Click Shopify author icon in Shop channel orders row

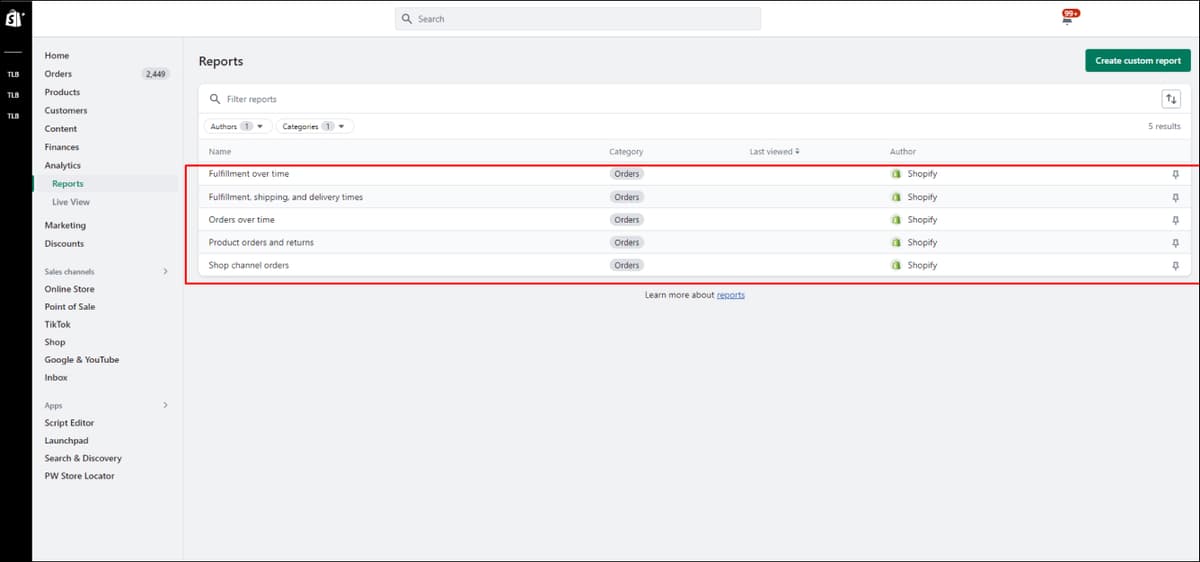(896, 265)
